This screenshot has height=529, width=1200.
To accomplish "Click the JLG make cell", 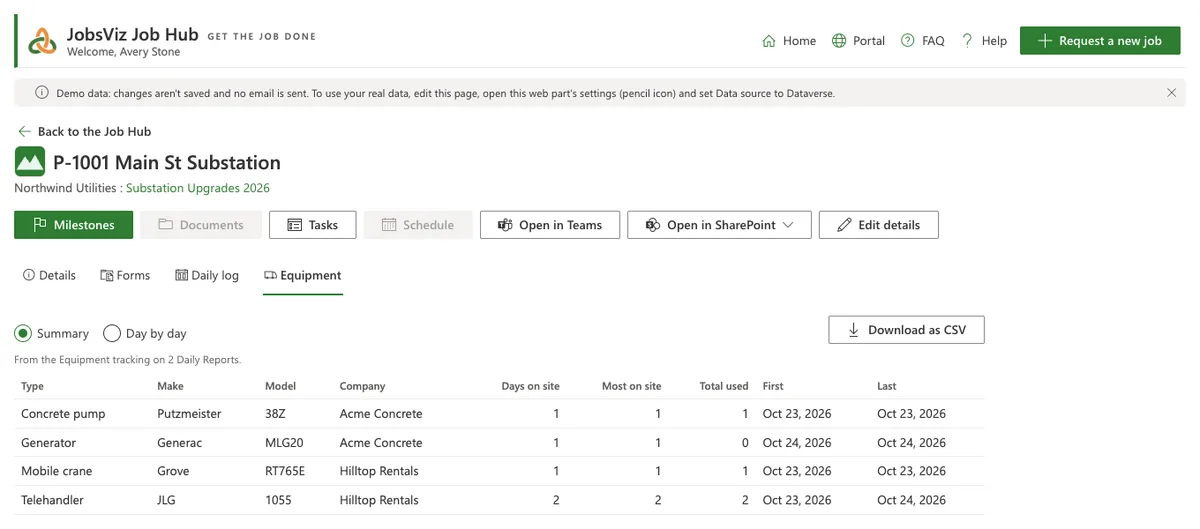I will coord(168,500).
